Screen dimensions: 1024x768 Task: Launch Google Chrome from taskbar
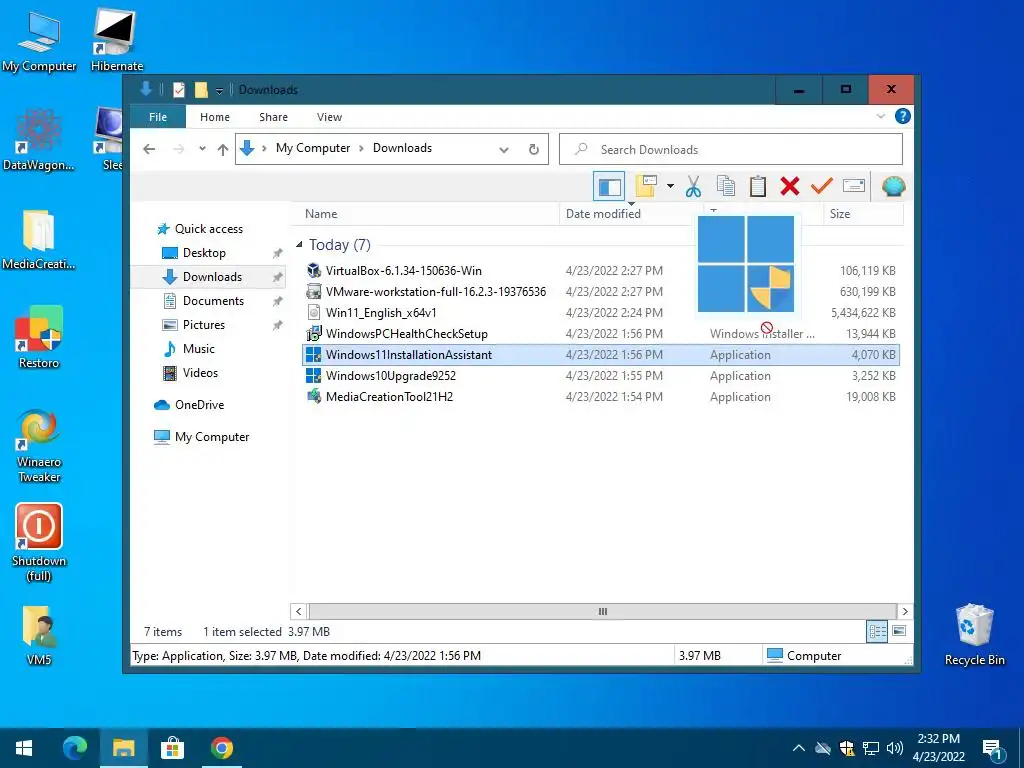coord(222,748)
